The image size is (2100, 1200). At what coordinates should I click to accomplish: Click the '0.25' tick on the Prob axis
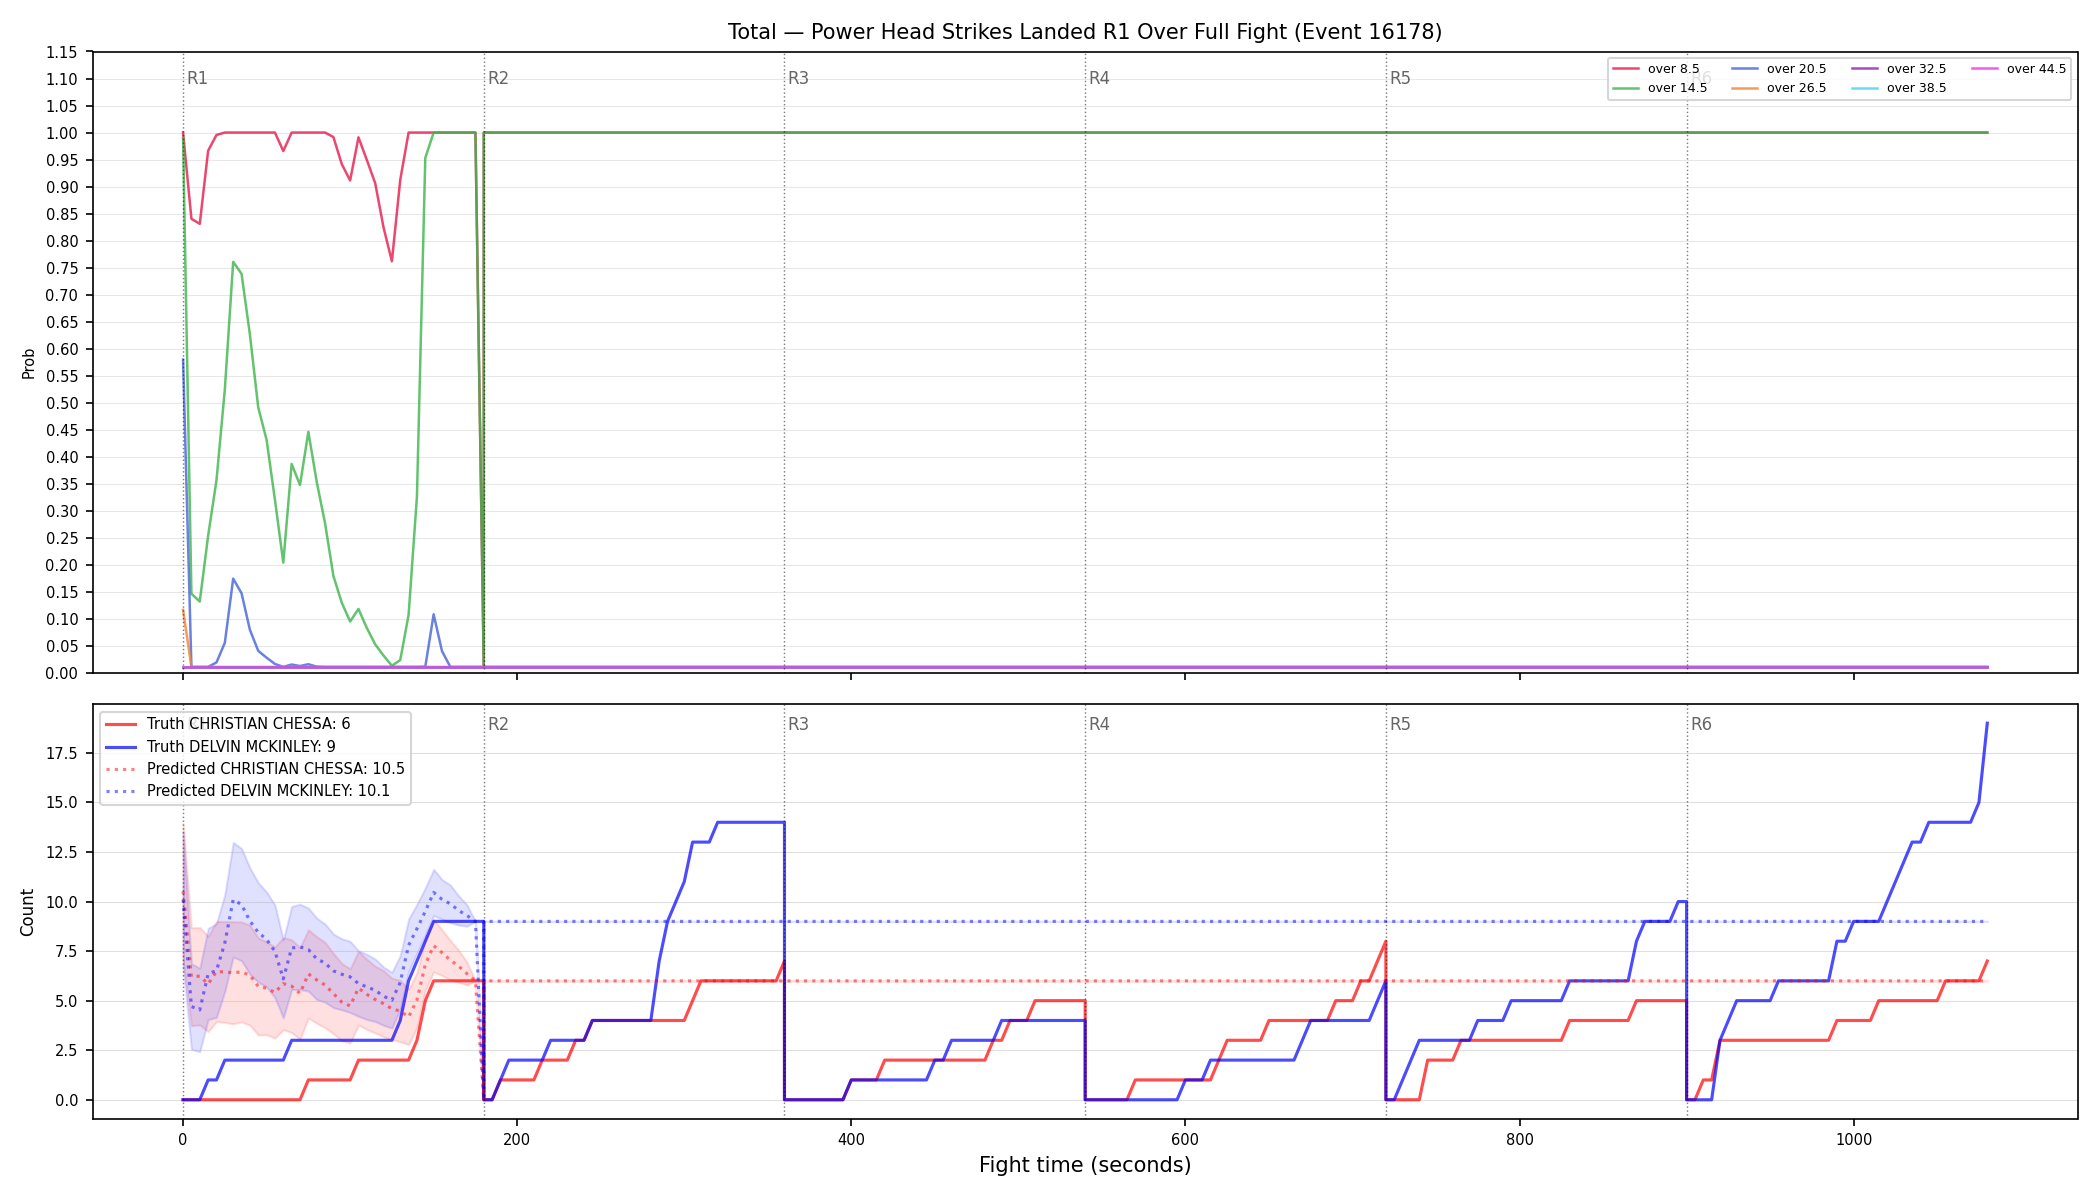tap(62, 538)
